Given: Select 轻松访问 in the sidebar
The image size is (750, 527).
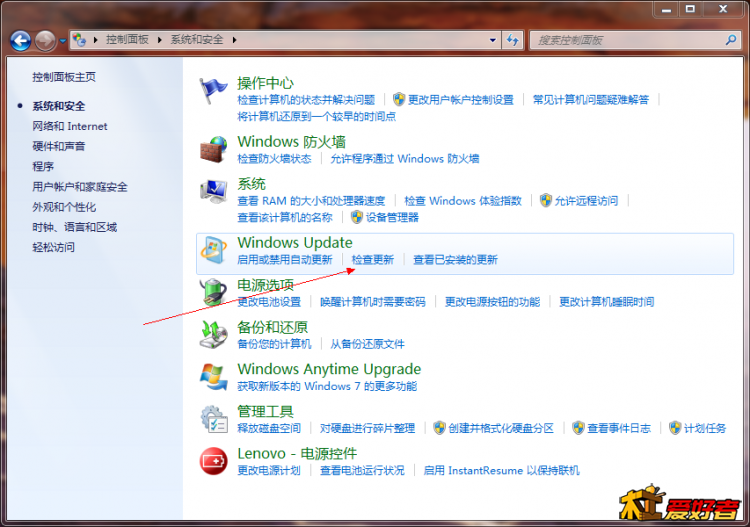Looking at the screenshot, I should point(53,247).
